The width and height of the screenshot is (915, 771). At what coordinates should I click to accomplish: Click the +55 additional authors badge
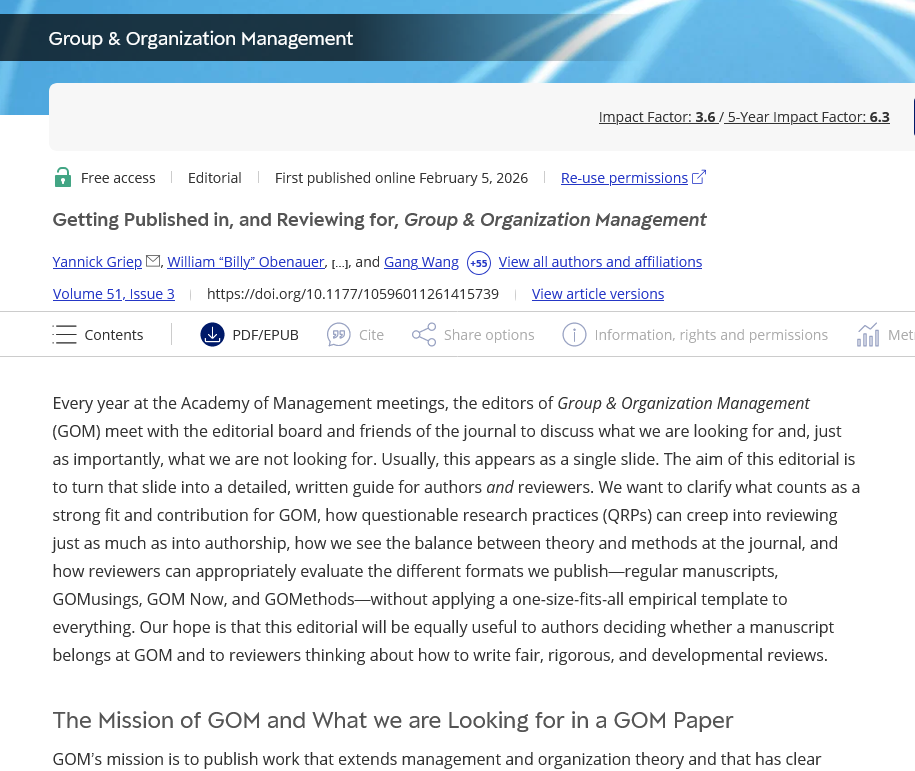click(x=479, y=263)
